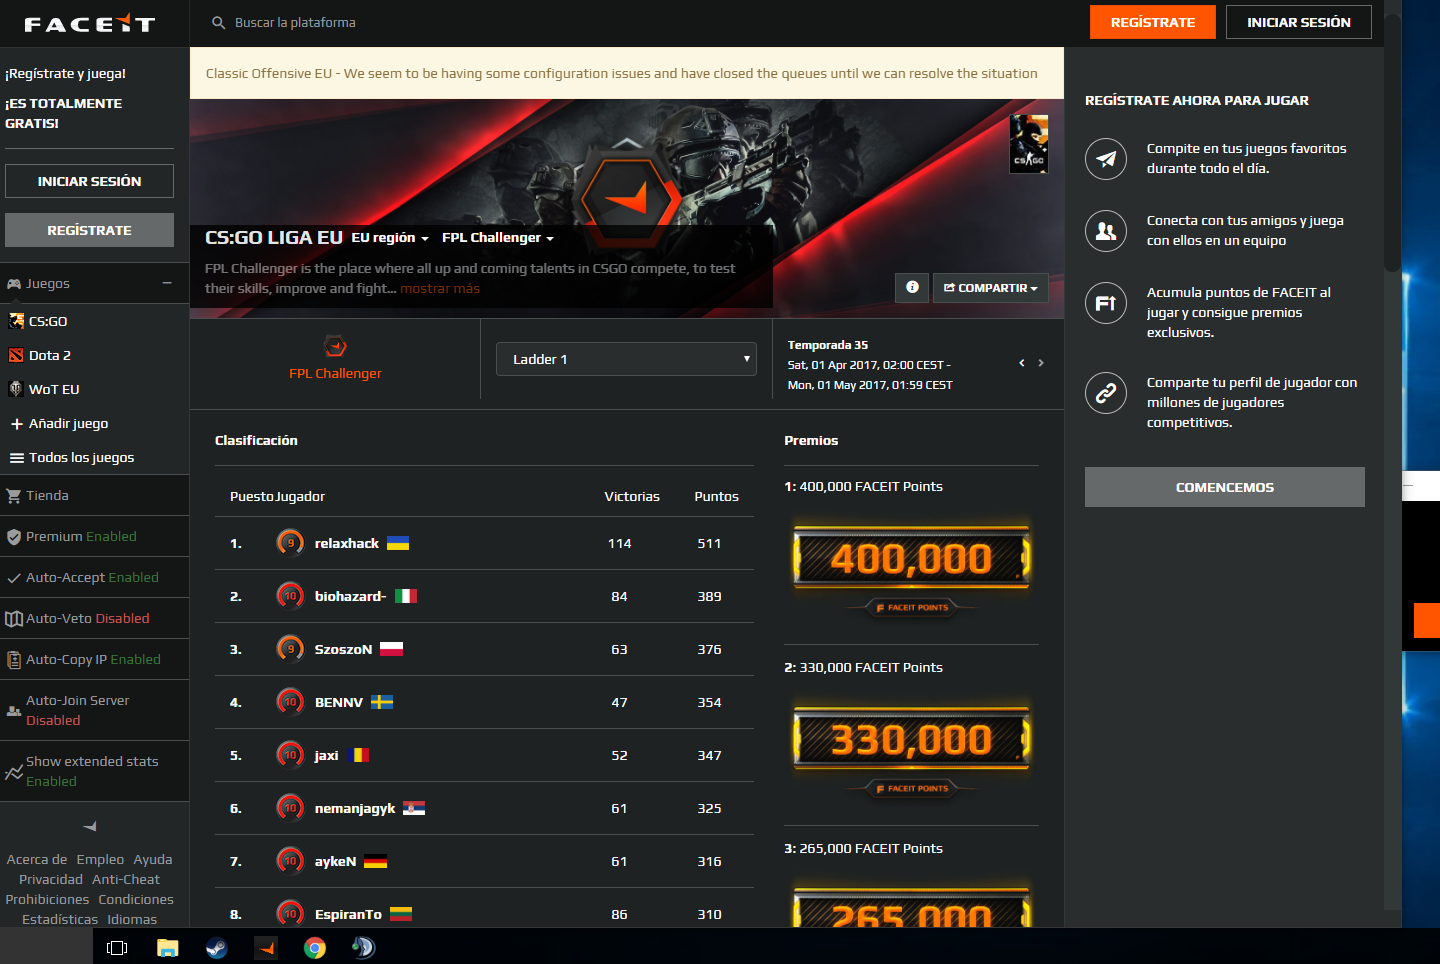Click the link share profile icon
This screenshot has width=1440, height=964.
[x=1106, y=393]
